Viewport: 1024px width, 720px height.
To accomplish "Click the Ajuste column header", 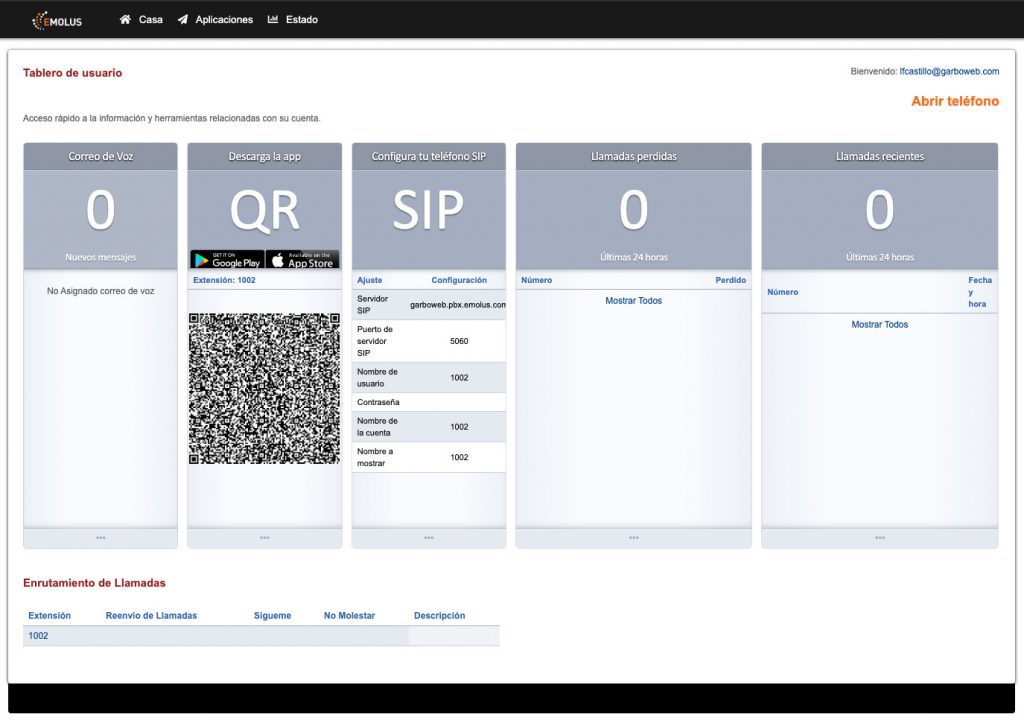I will (x=370, y=280).
